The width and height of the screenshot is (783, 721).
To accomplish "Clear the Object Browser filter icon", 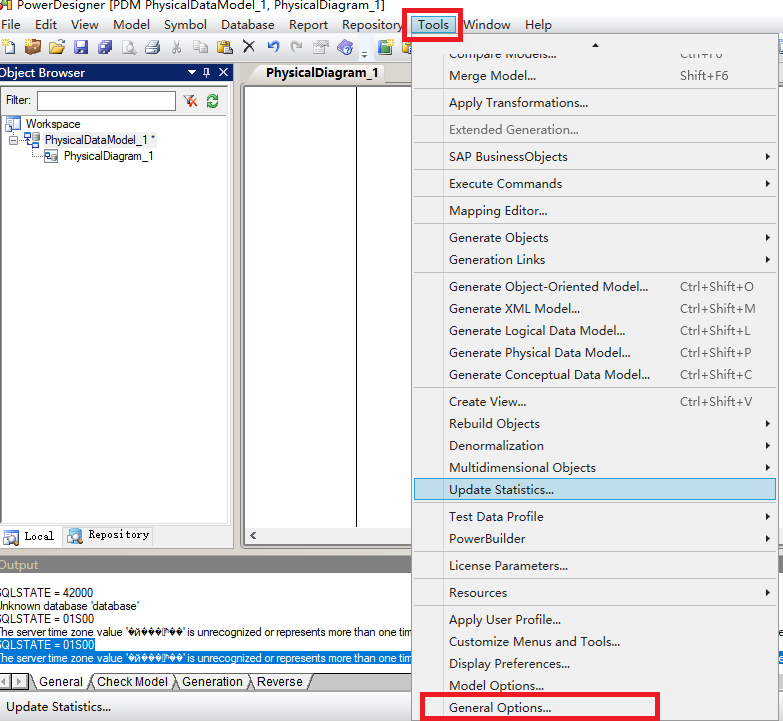I will pos(190,101).
